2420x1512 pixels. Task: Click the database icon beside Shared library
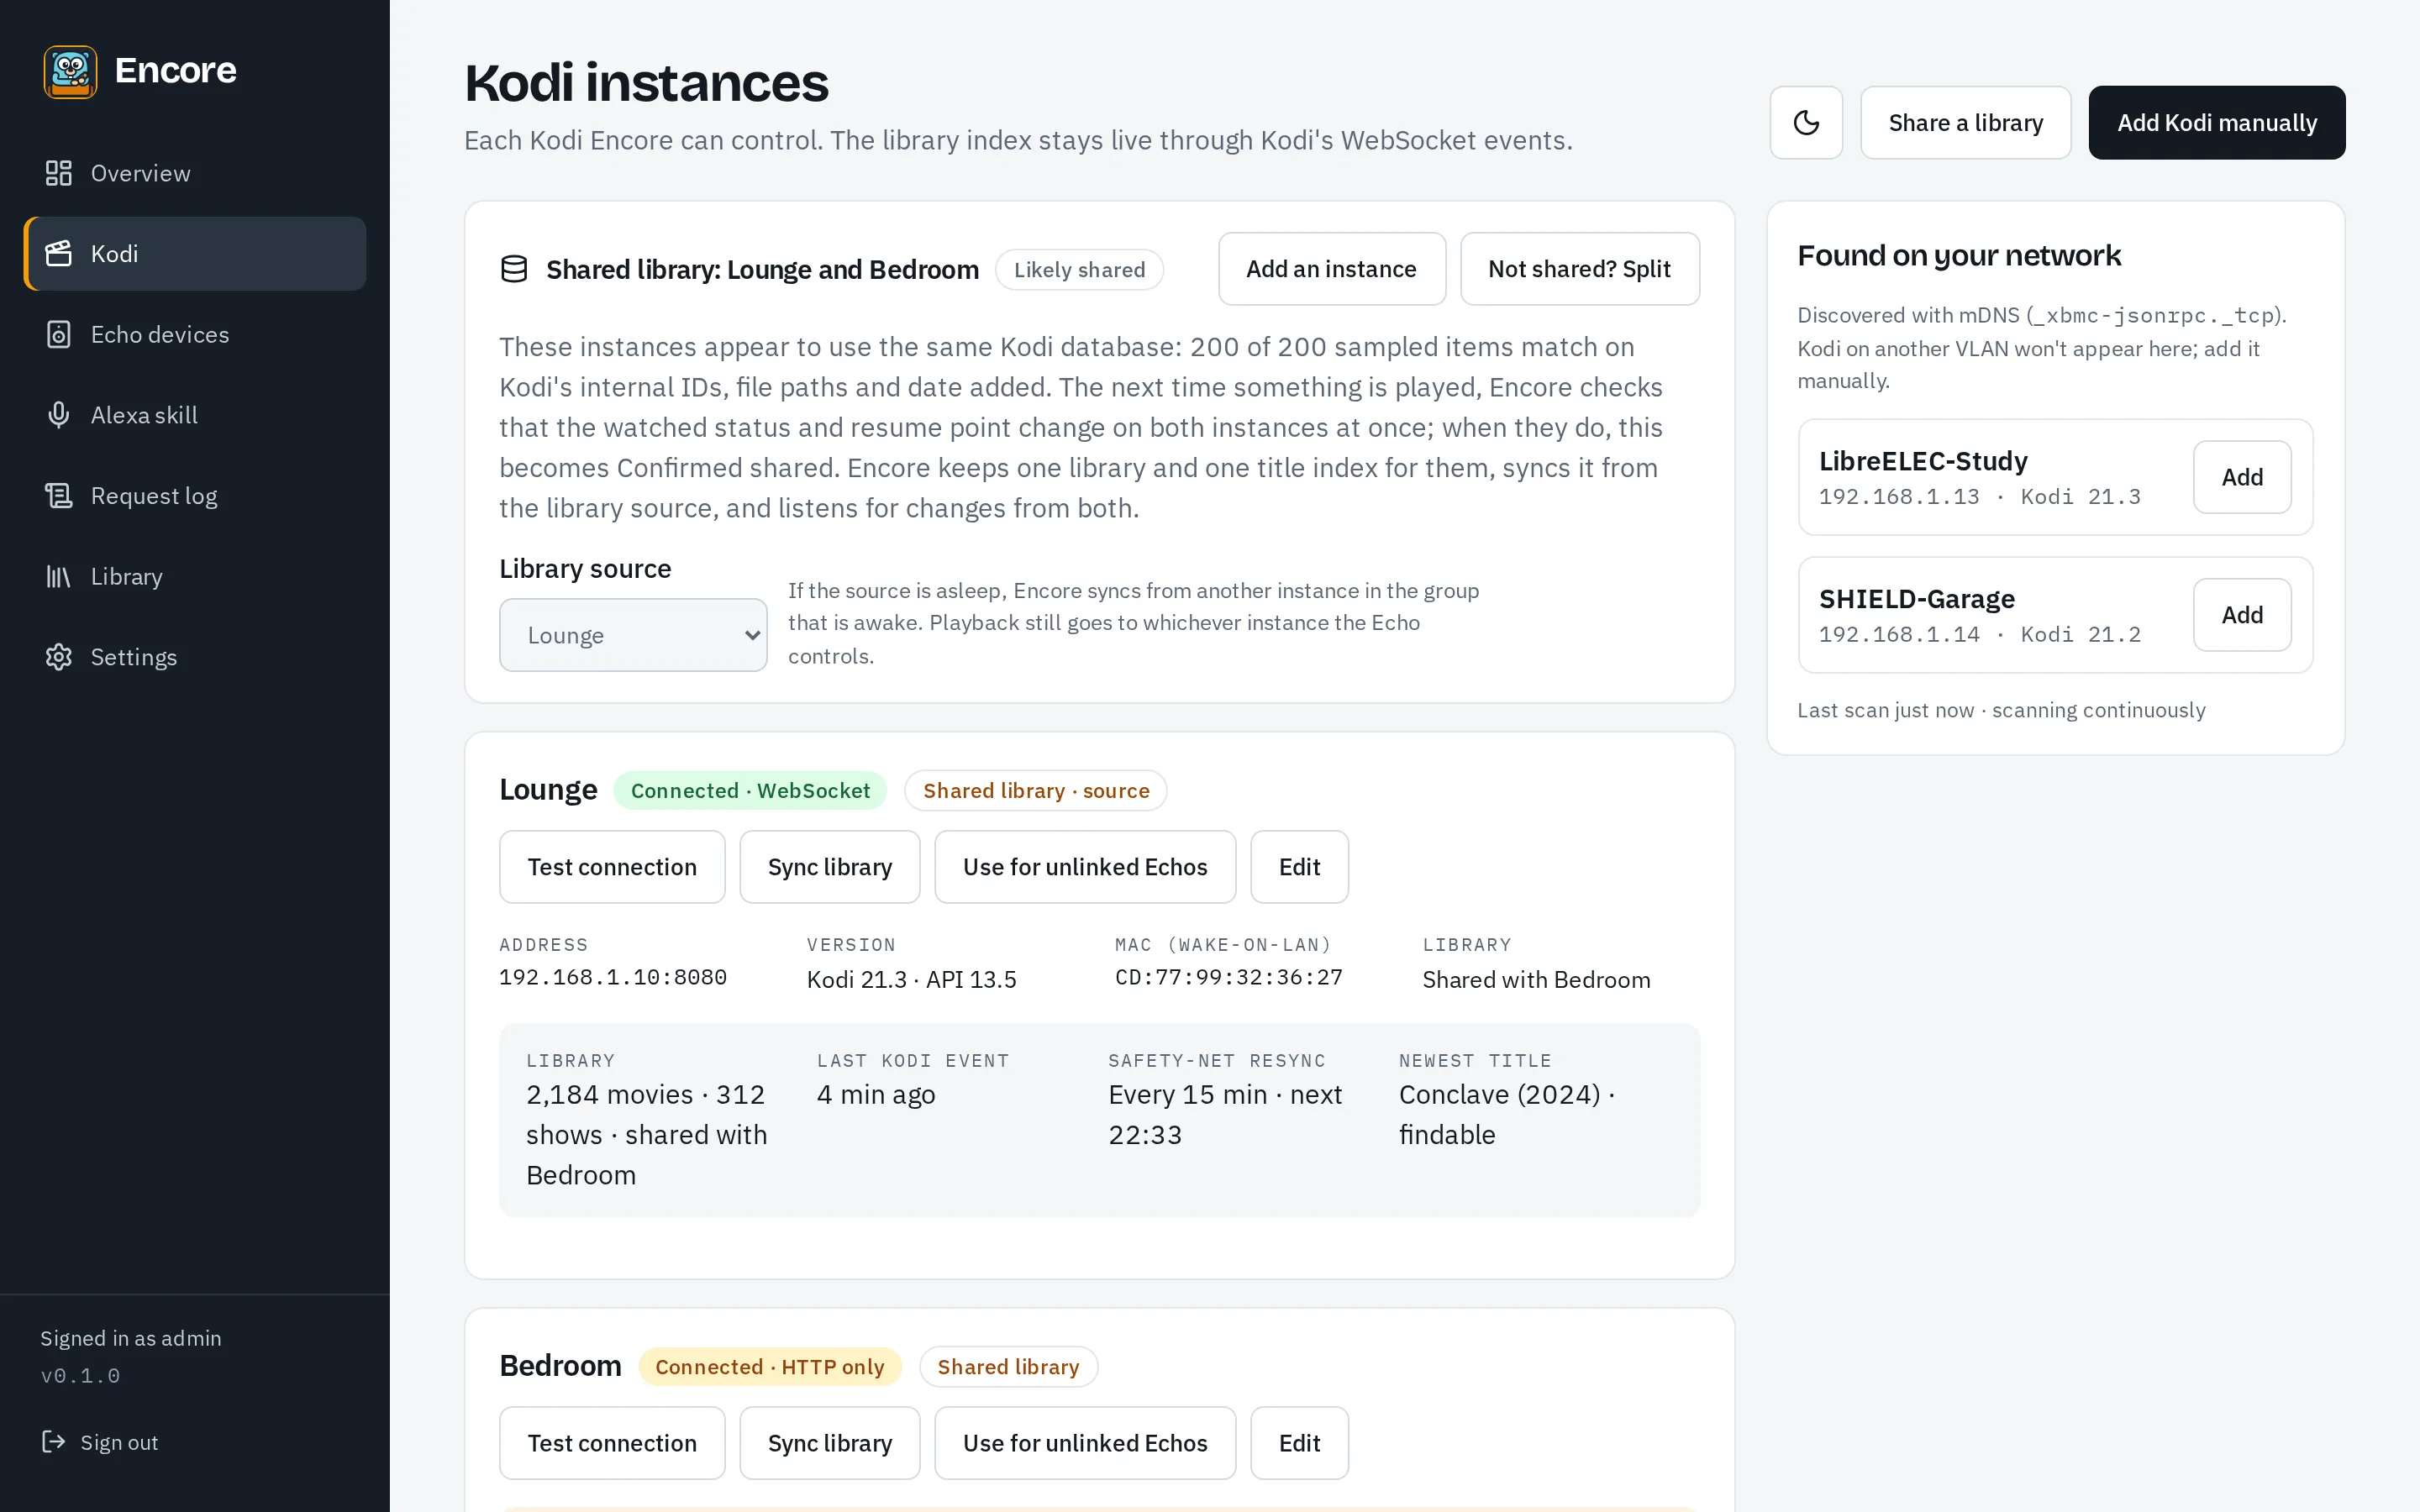tap(514, 269)
